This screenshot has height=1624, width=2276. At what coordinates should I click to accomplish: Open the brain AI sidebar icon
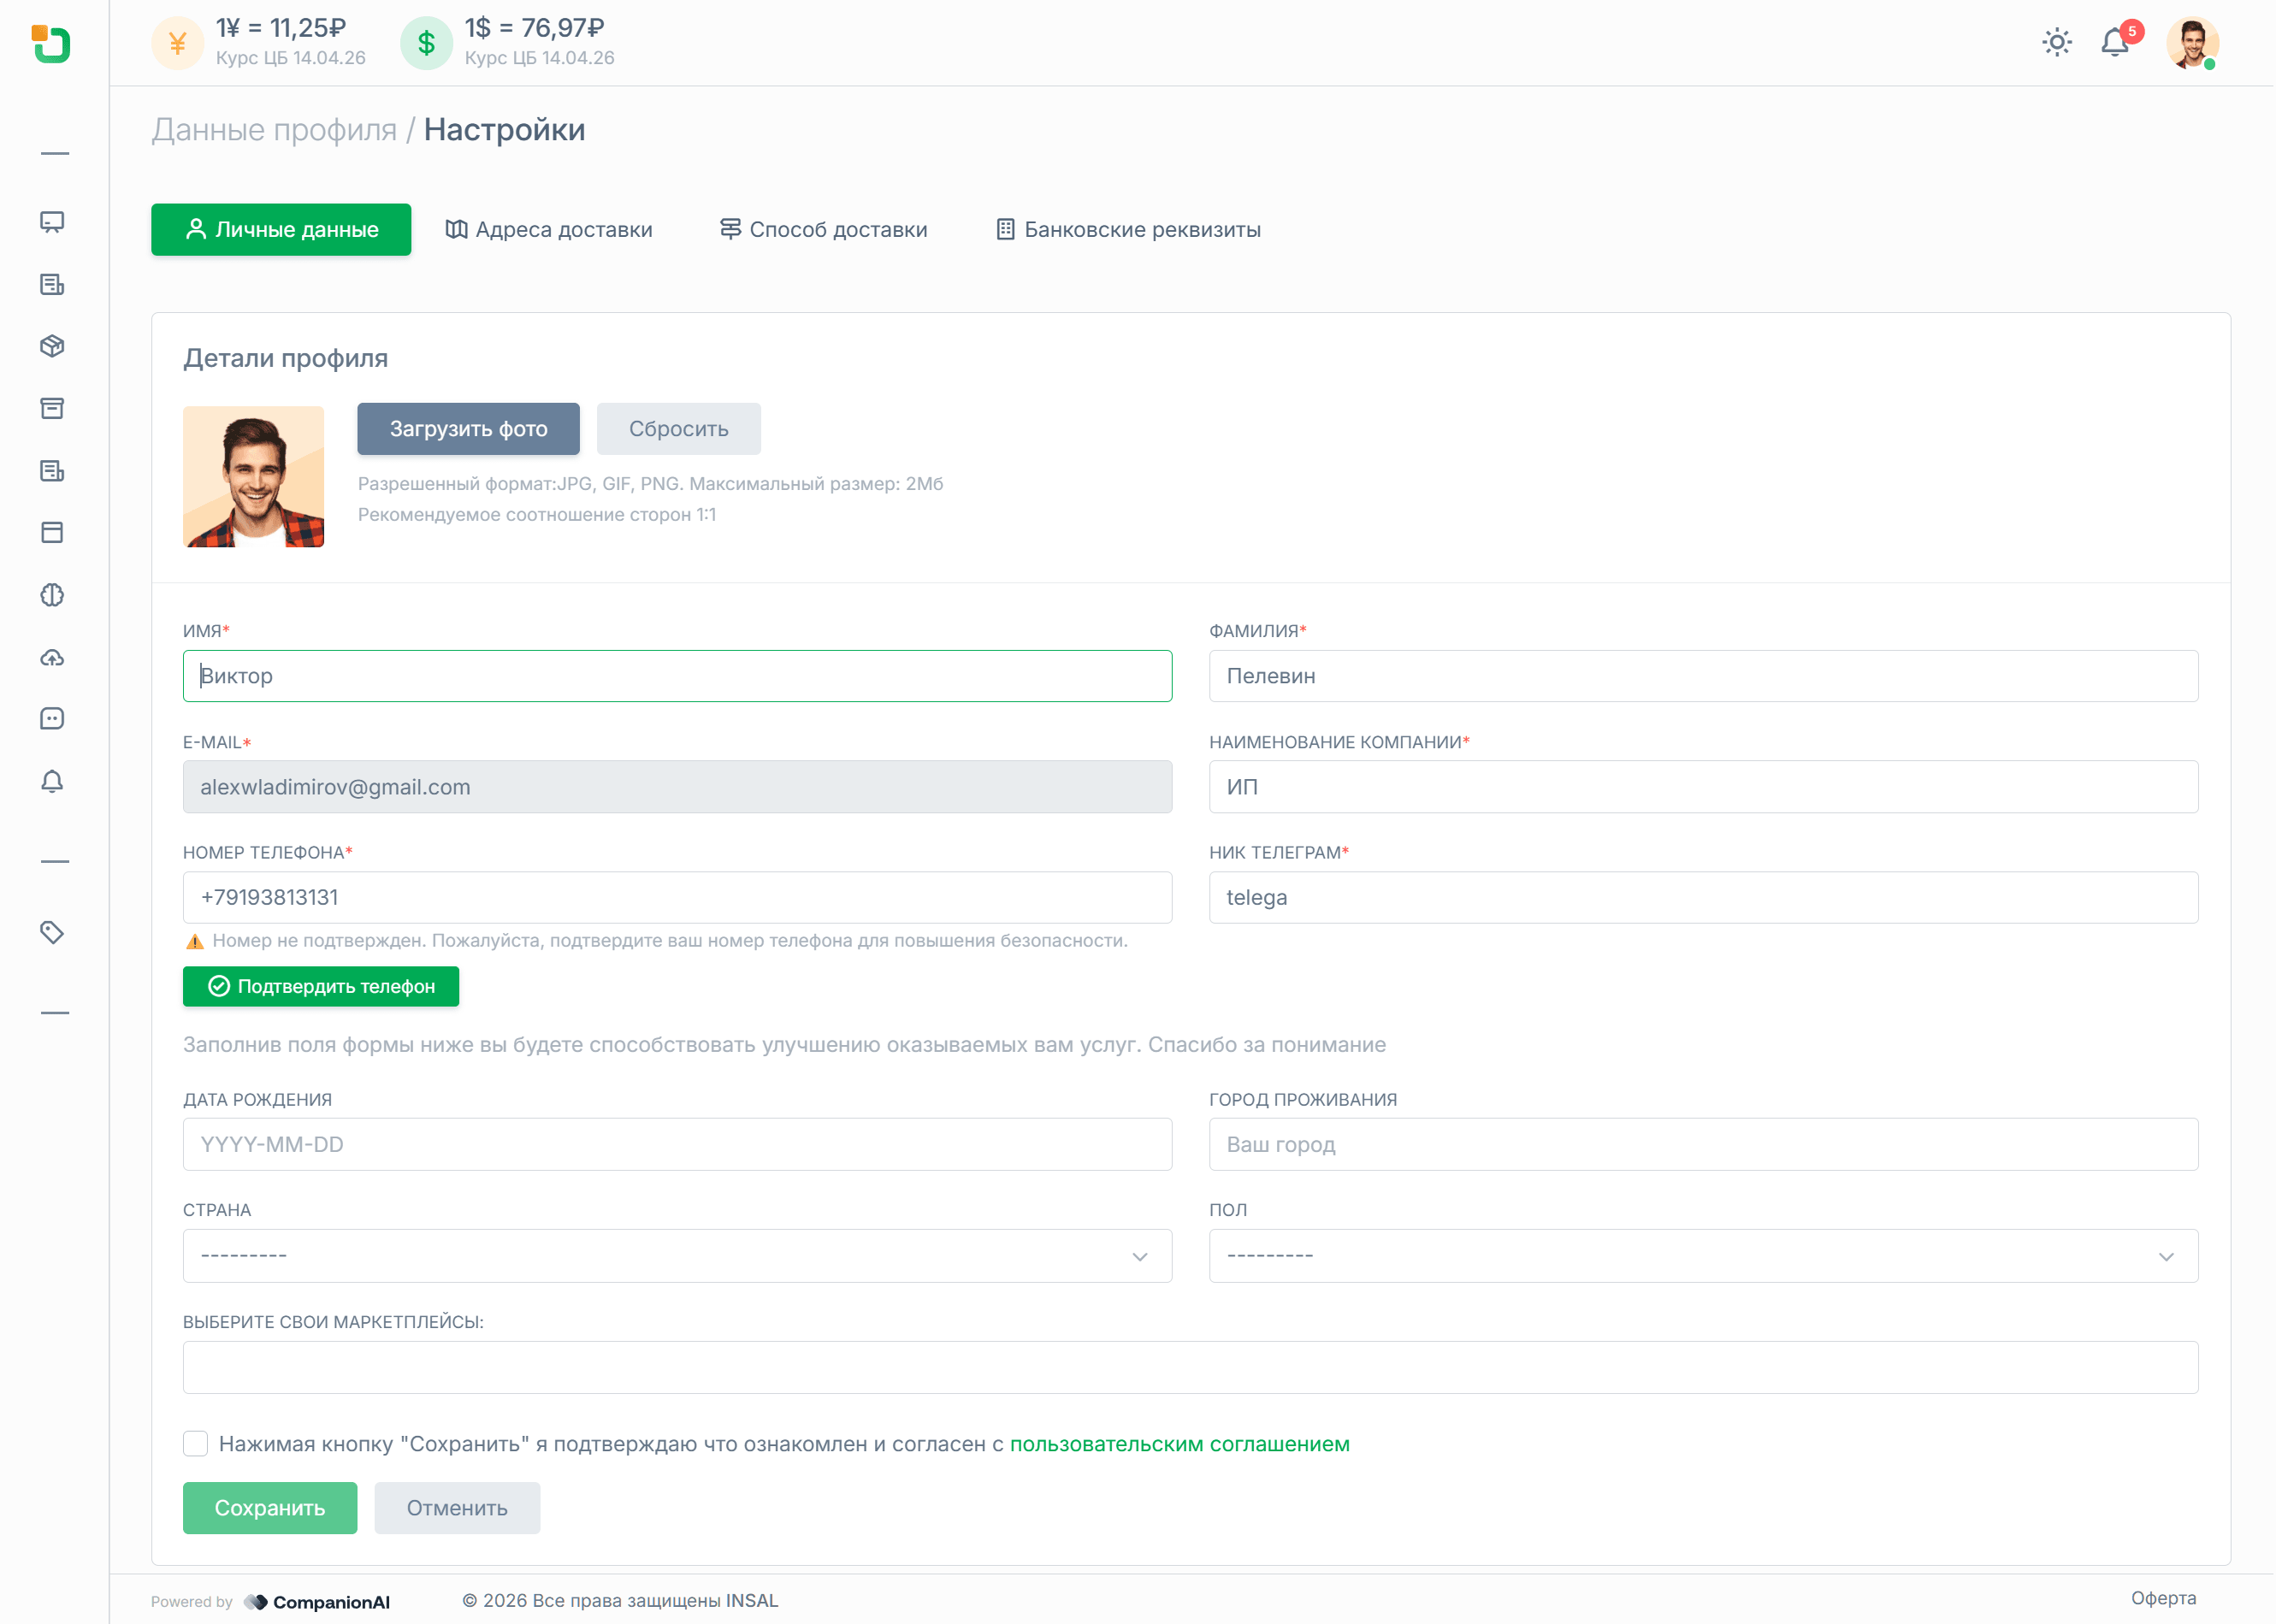point(52,595)
